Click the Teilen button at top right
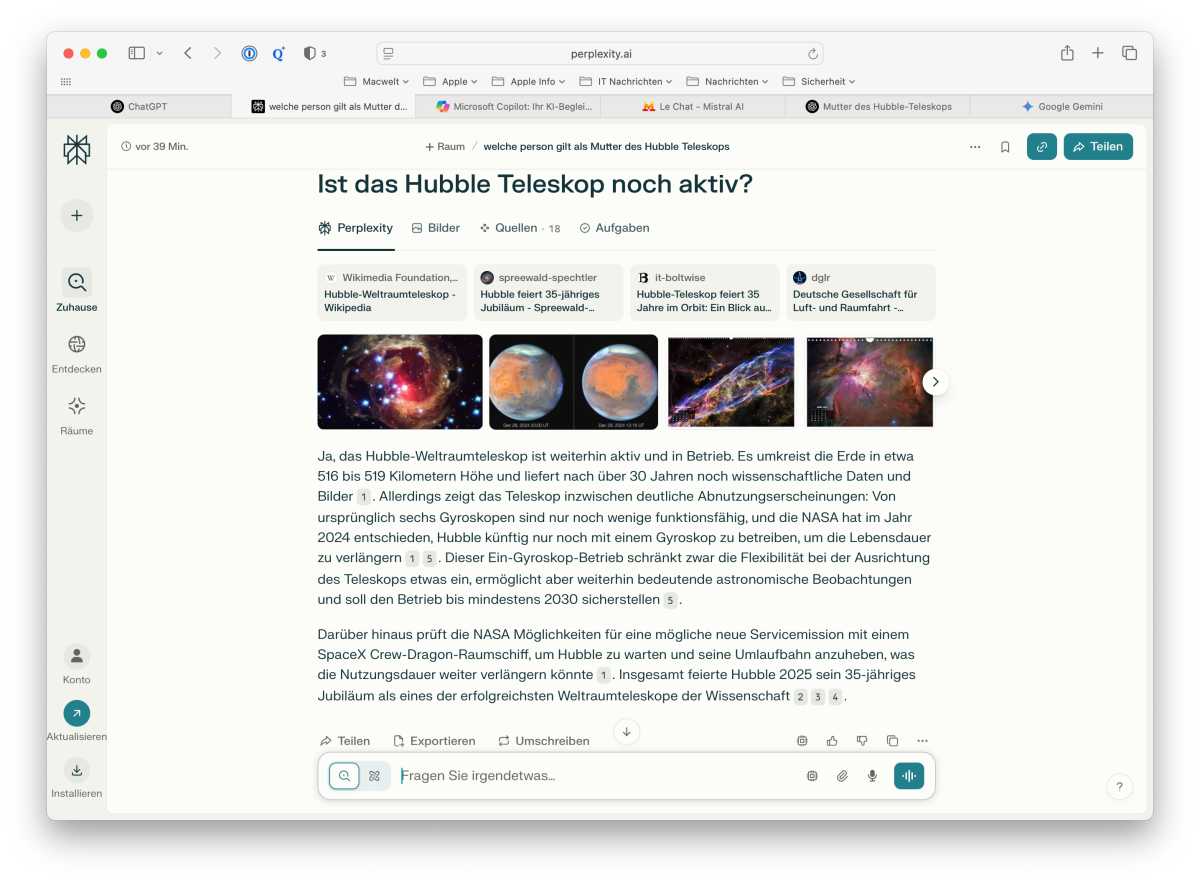Image resolution: width=1200 pixels, height=882 pixels. click(x=1097, y=147)
